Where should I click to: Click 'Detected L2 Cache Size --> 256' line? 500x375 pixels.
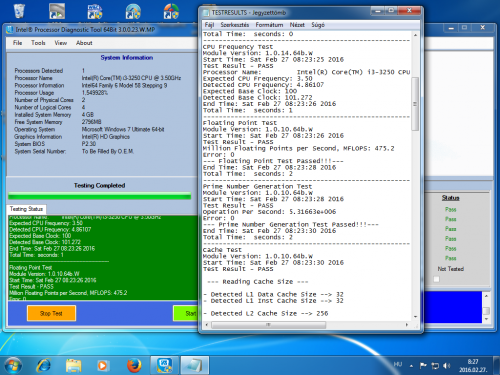[x=266, y=314]
